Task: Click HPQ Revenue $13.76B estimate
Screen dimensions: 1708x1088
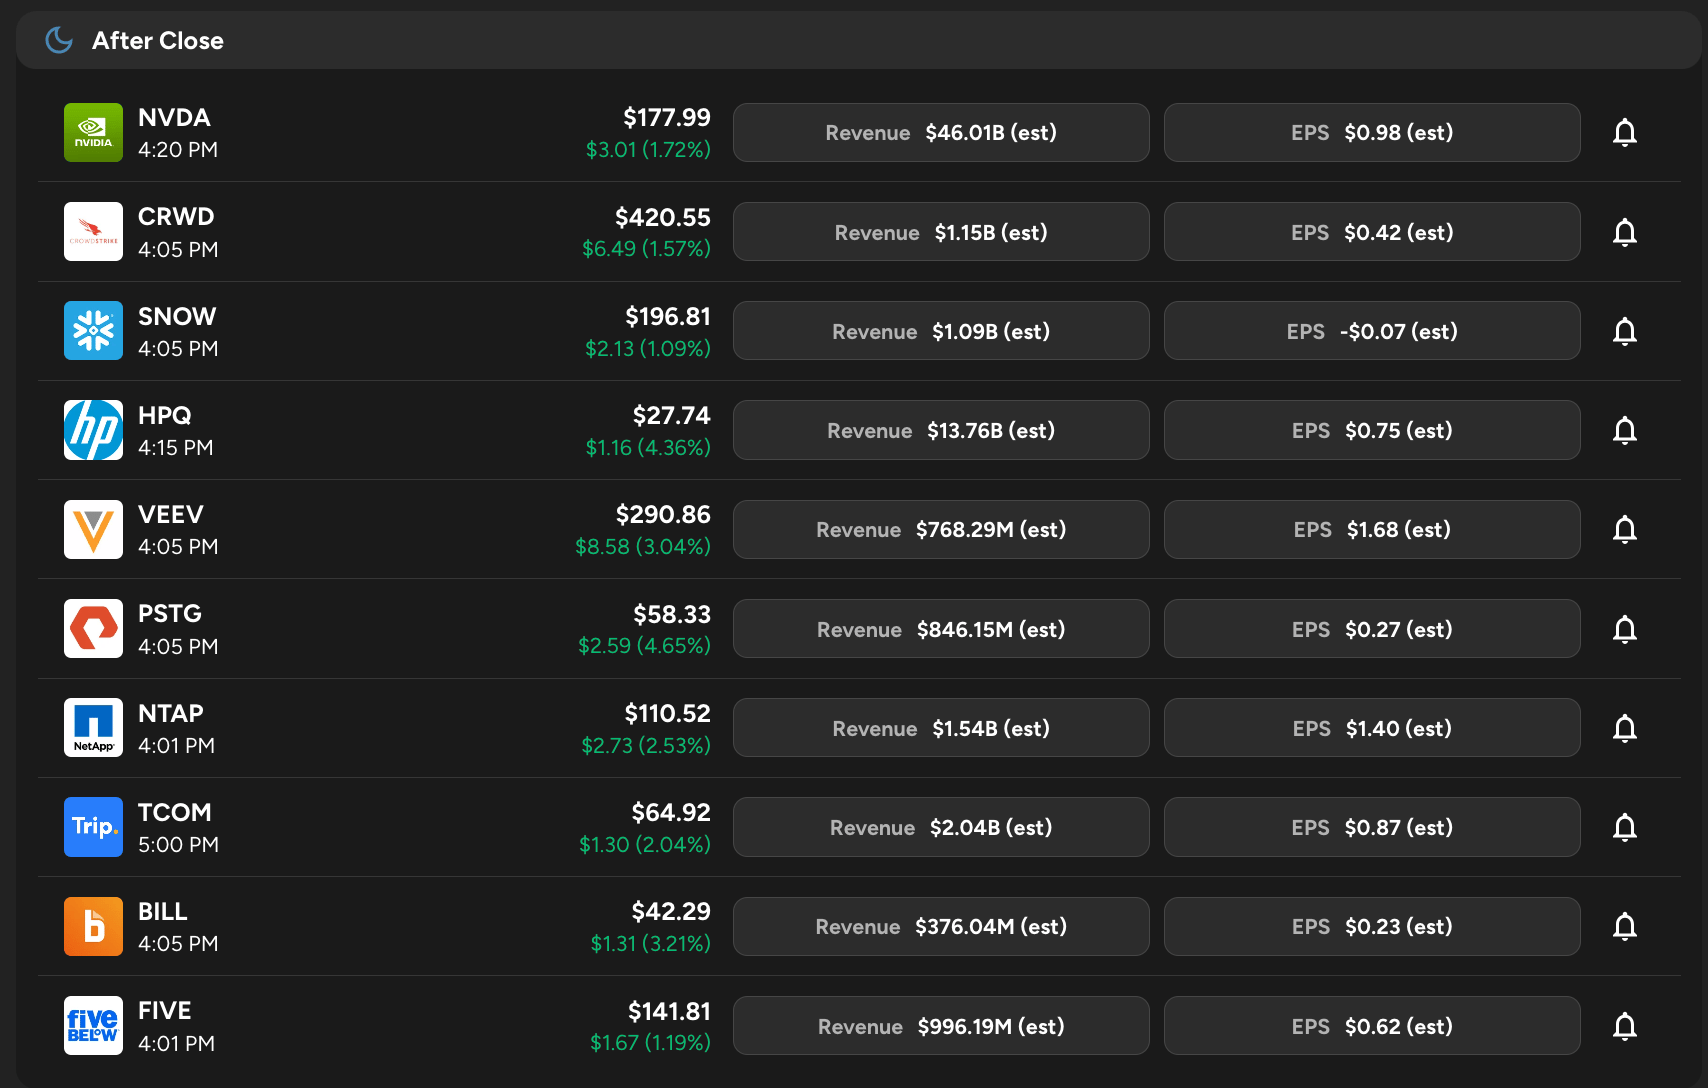Action: tap(941, 430)
